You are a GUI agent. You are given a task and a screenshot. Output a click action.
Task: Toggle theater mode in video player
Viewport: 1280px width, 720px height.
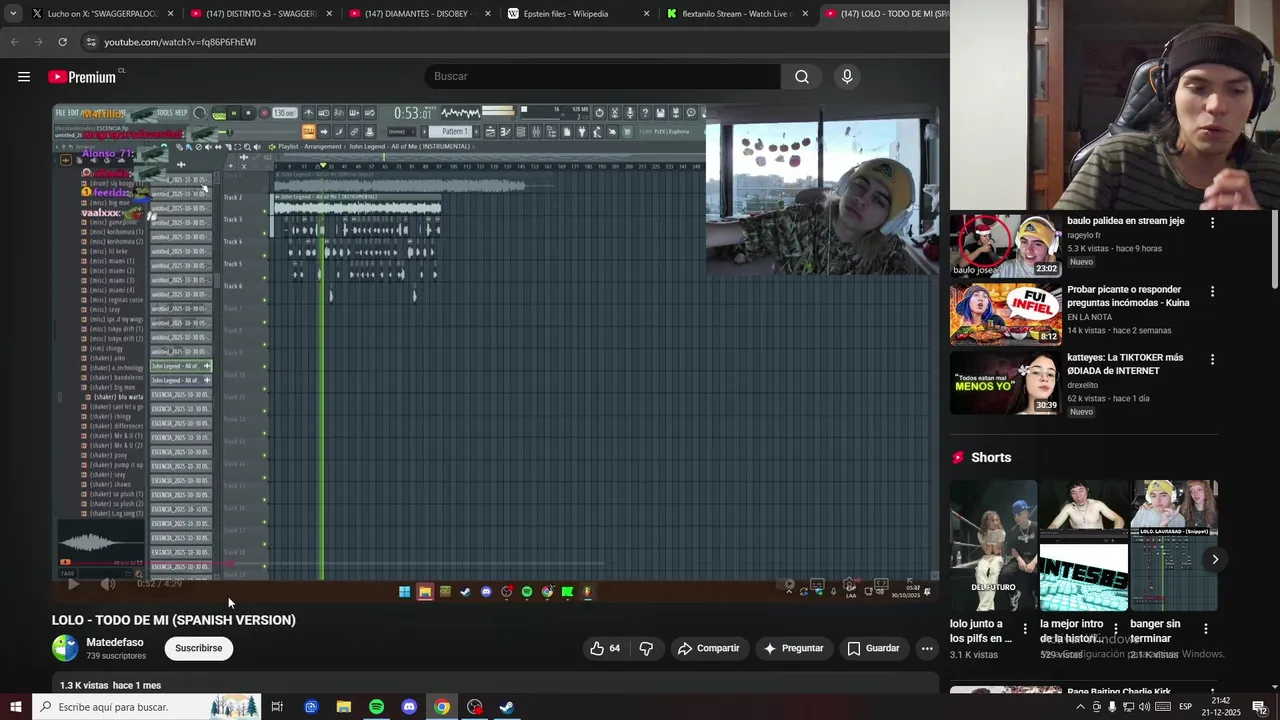(881, 584)
